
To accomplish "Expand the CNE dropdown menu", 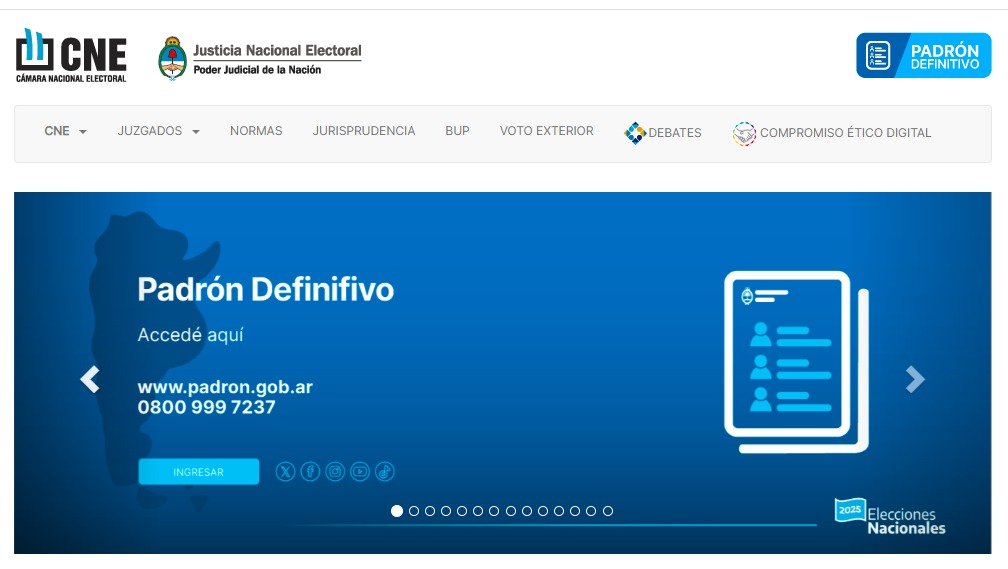I will (x=65, y=132).
